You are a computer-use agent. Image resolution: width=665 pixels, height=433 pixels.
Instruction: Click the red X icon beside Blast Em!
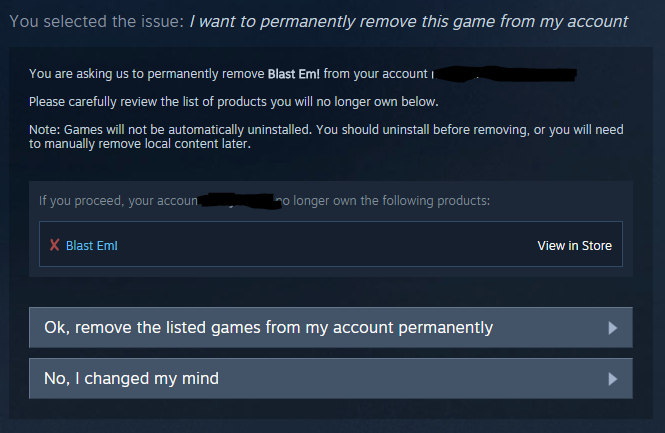(x=54, y=245)
